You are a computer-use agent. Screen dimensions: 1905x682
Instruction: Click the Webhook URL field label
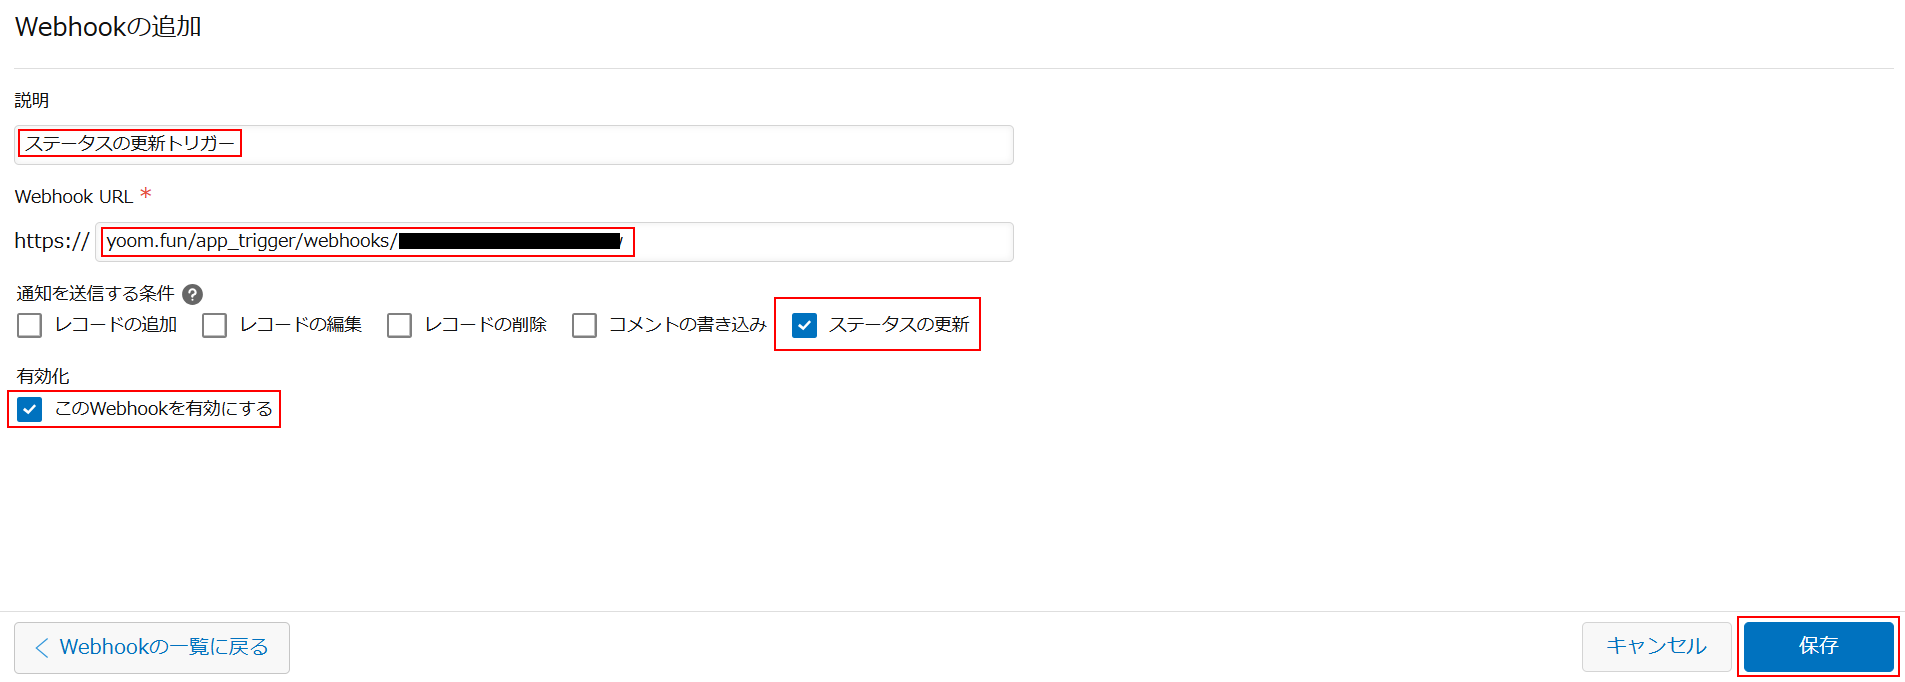74,197
